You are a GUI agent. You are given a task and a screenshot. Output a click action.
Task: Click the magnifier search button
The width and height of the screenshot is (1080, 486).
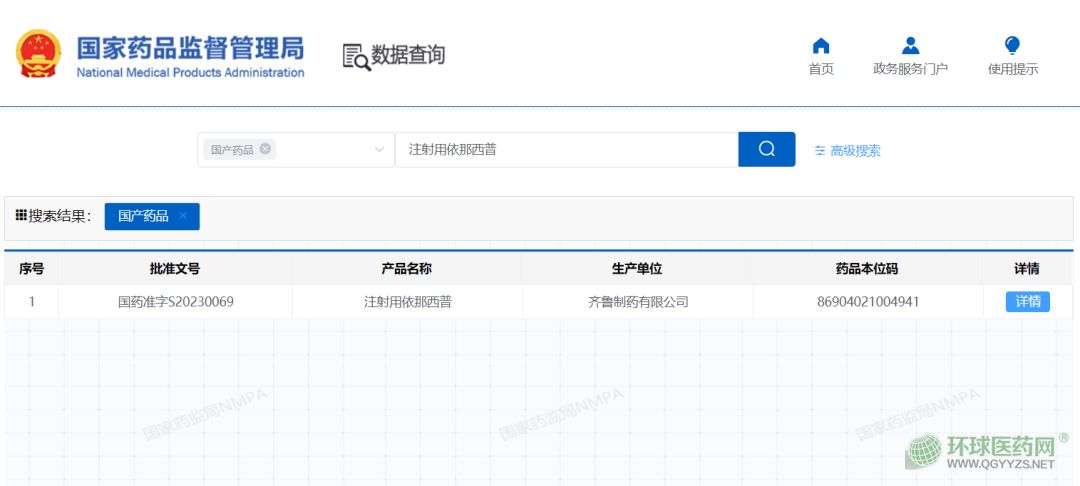[x=767, y=149]
